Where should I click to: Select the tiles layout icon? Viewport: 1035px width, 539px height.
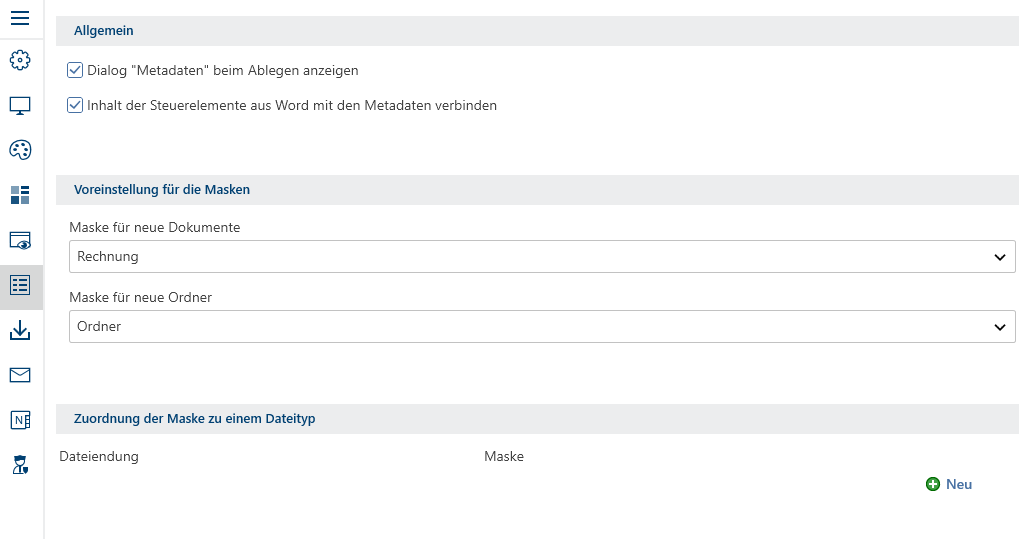tap(20, 195)
